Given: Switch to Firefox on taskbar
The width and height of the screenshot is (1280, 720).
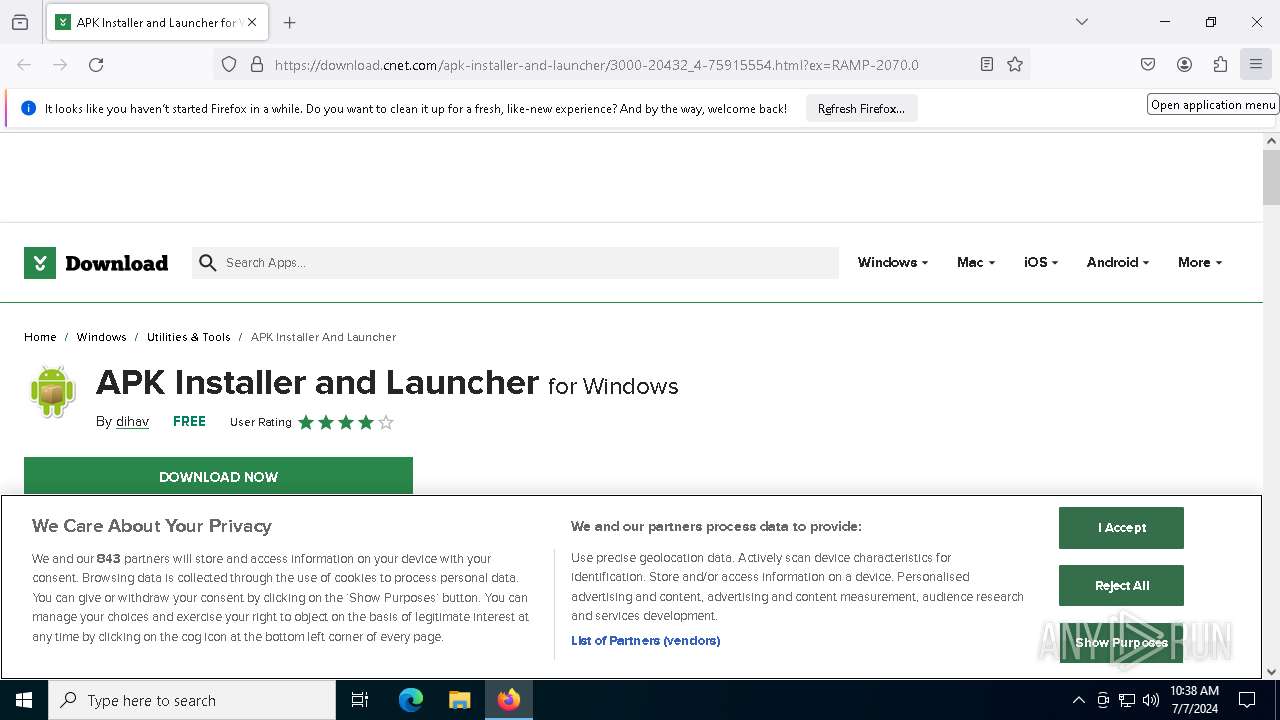Looking at the screenshot, I should [509, 700].
